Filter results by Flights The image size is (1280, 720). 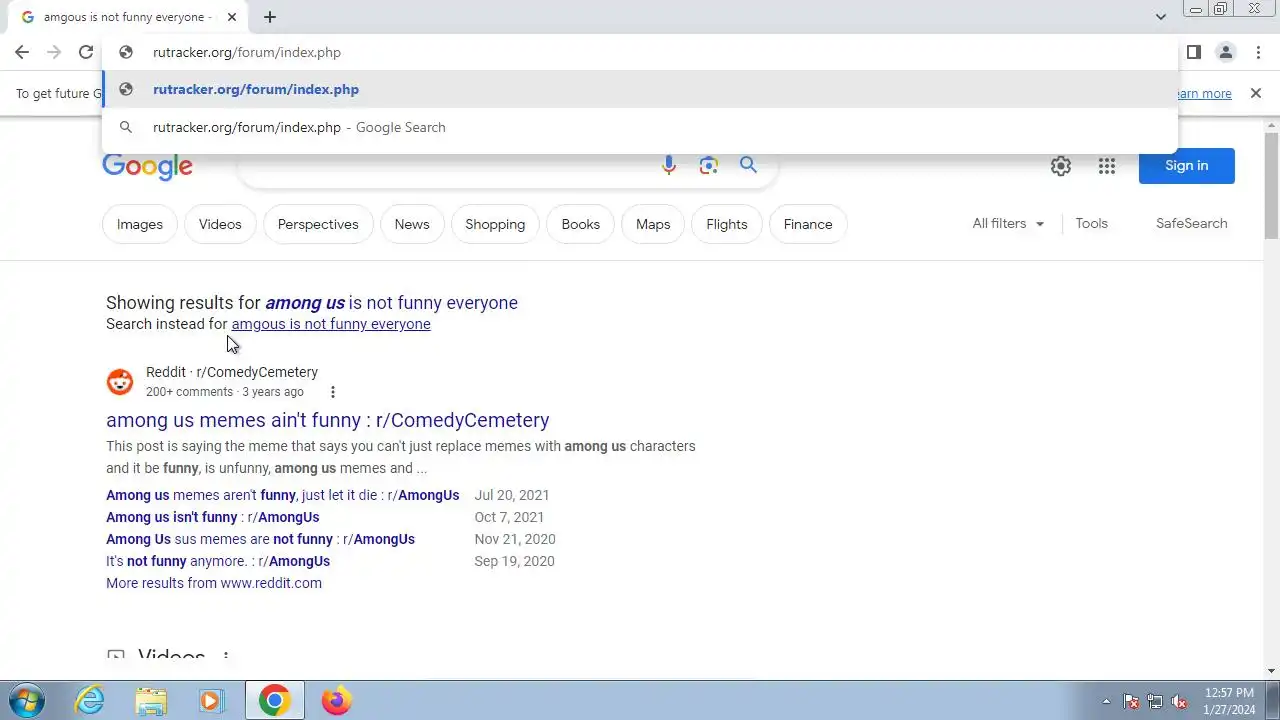pyautogui.click(x=727, y=224)
